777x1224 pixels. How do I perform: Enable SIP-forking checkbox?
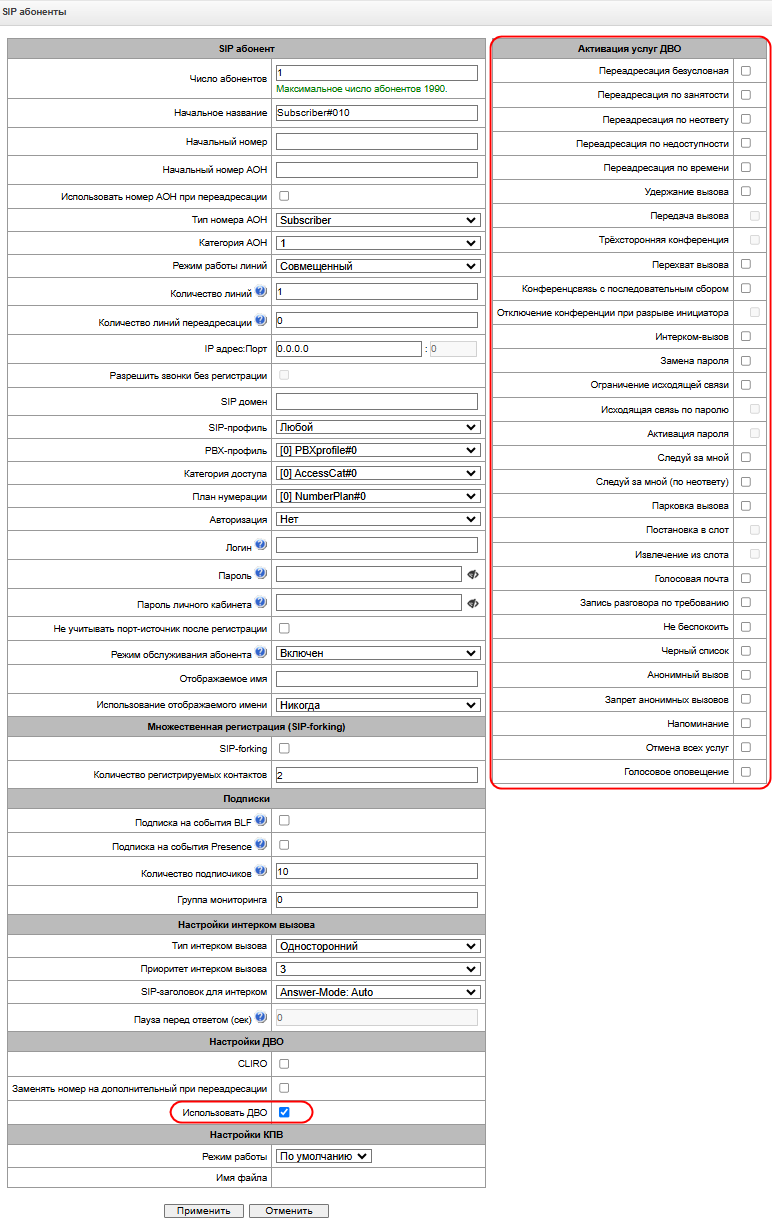[284, 748]
